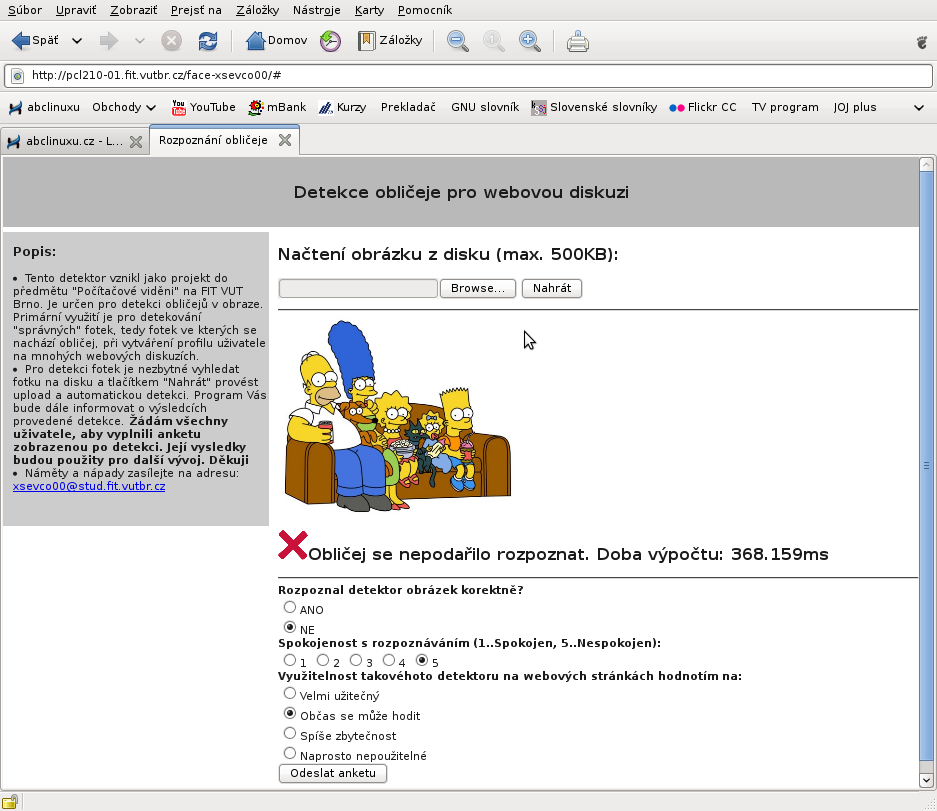Select satisfaction rating 4
Image resolution: width=937 pixels, height=811 pixels.
click(x=389, y=660)
